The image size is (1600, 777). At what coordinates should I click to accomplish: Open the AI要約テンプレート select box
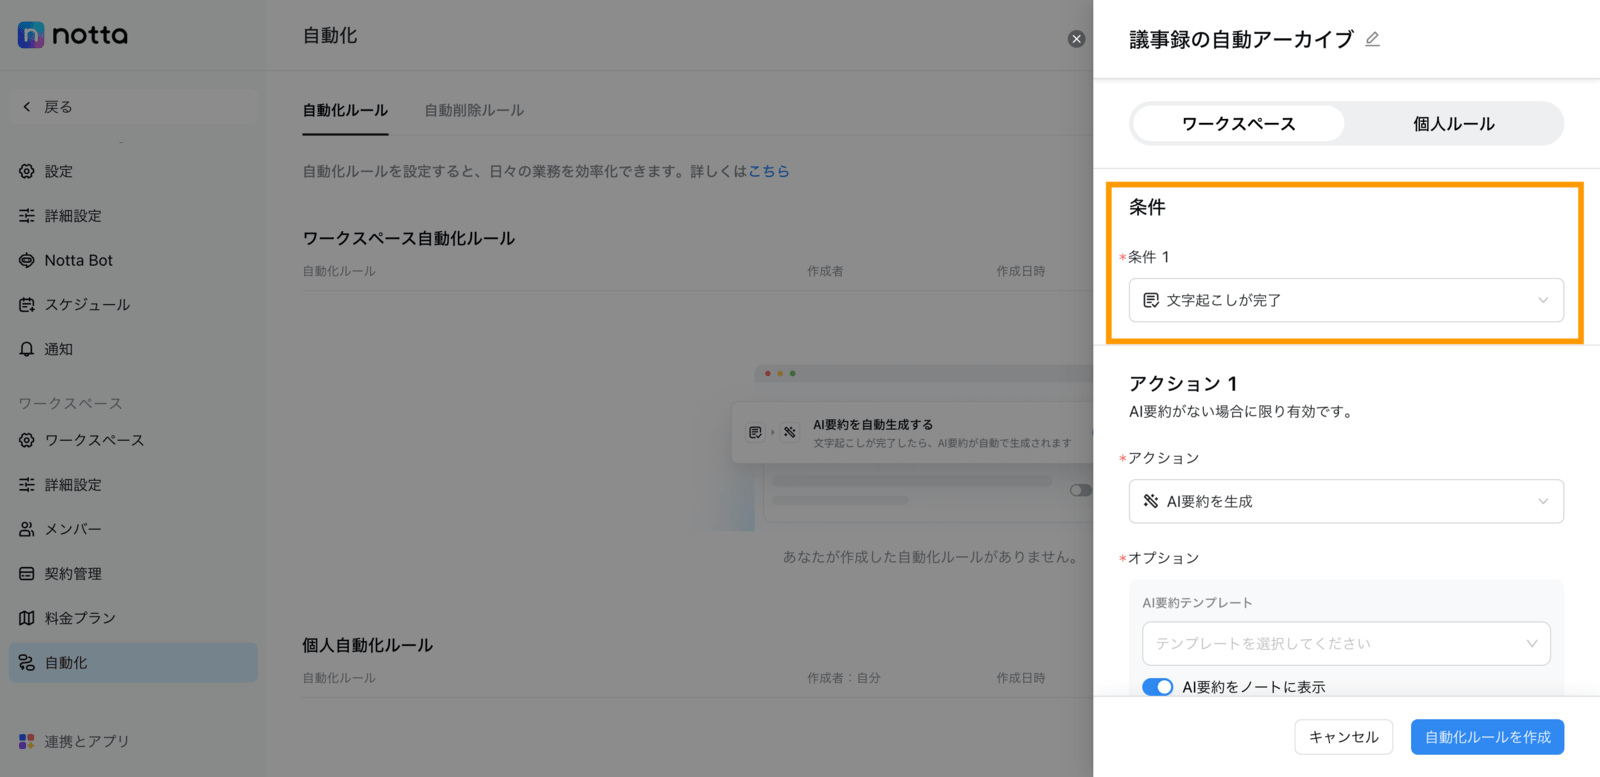(x=1346, y=644)
